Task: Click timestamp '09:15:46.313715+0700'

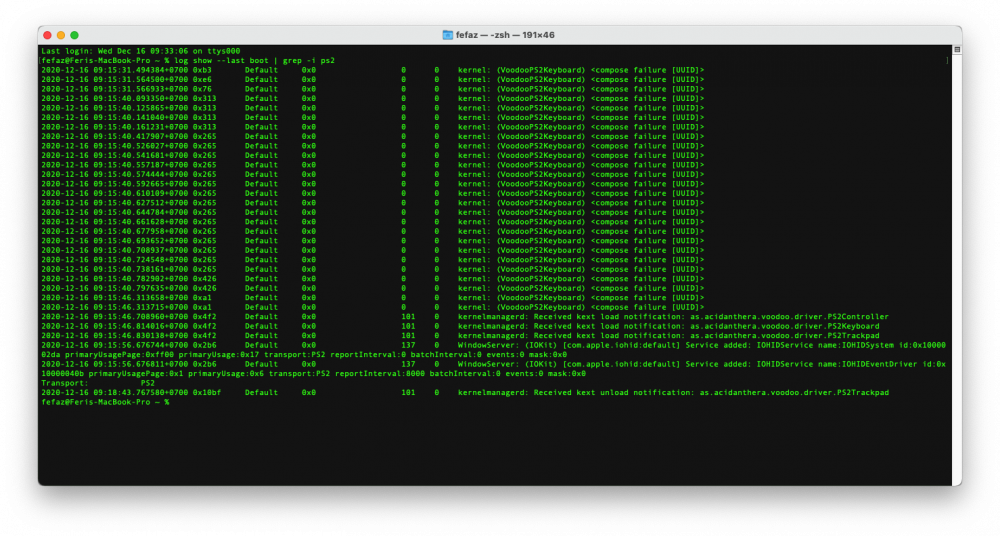Action: tap(141, 307)
